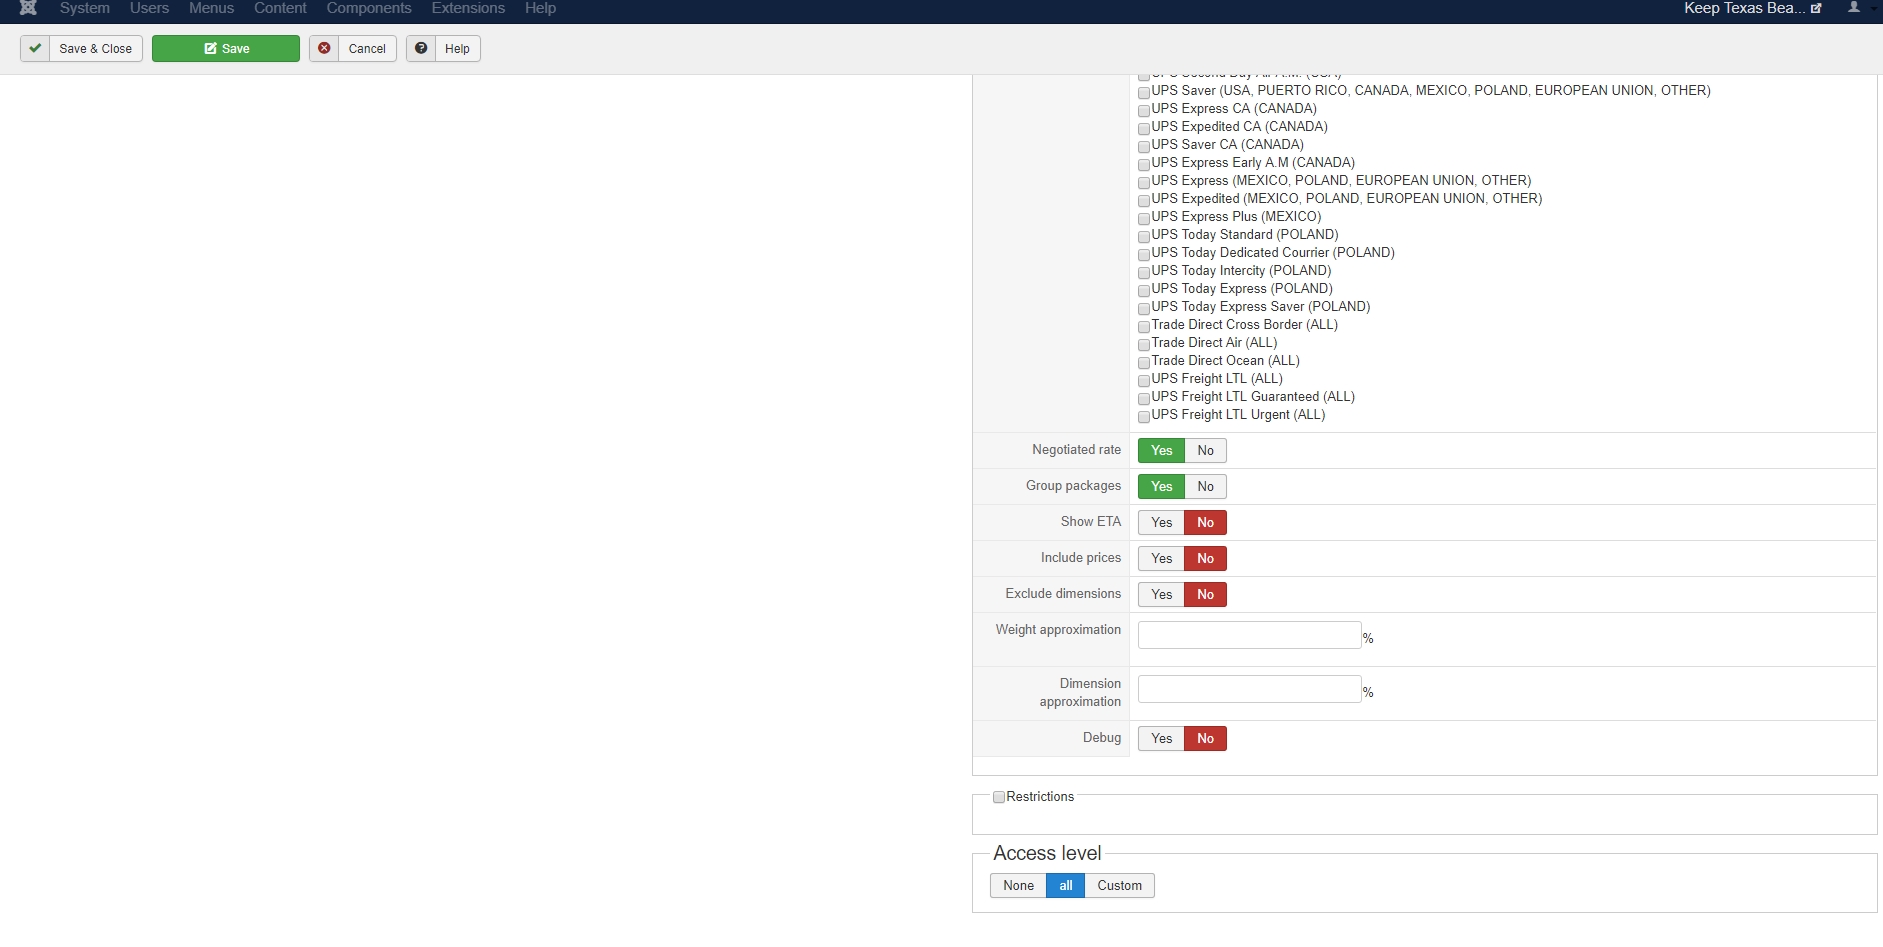
Task: Open the System menu
Action: tap(85, 8)
